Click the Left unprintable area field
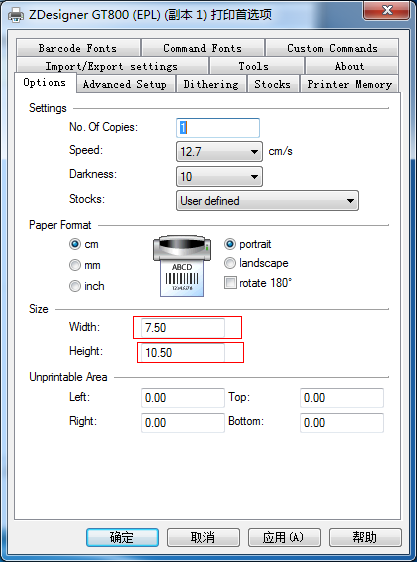 (x=183, y=397)
